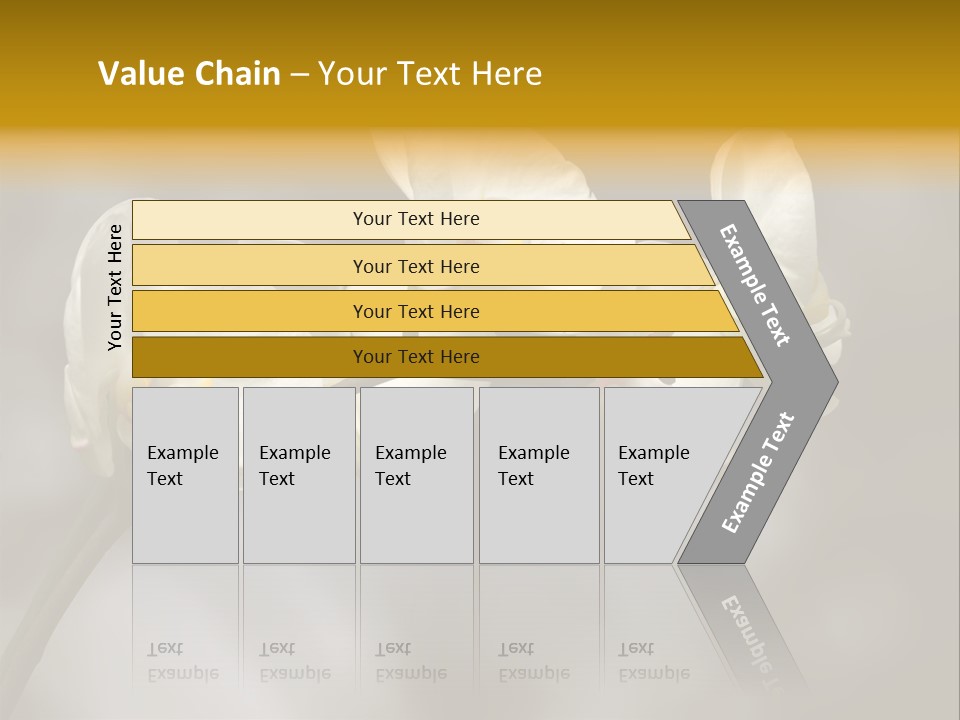Click the dark brown bottom bar
This screenshot has width=960, height=720.
point(415,357)
